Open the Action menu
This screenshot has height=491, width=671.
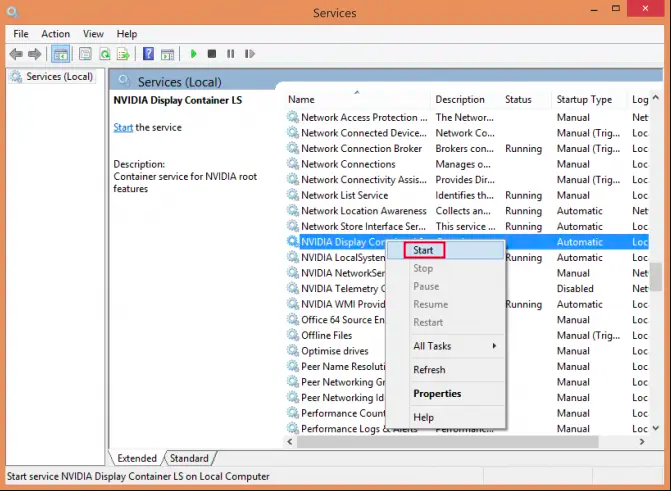[x=56, y=34]
